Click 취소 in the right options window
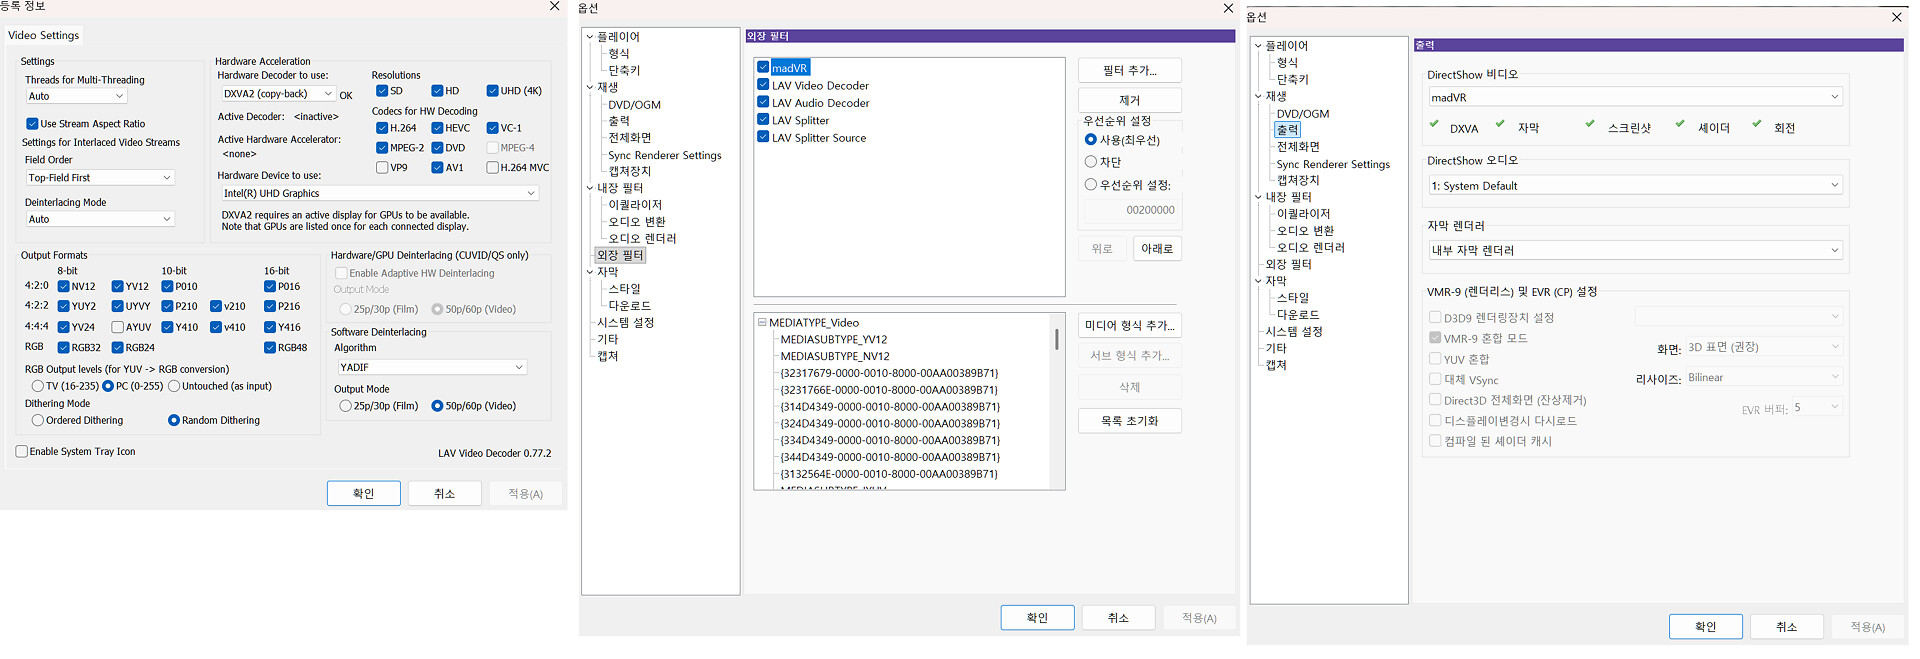The height and width of the screenshot is (659, 1920). pos(1787,627)
